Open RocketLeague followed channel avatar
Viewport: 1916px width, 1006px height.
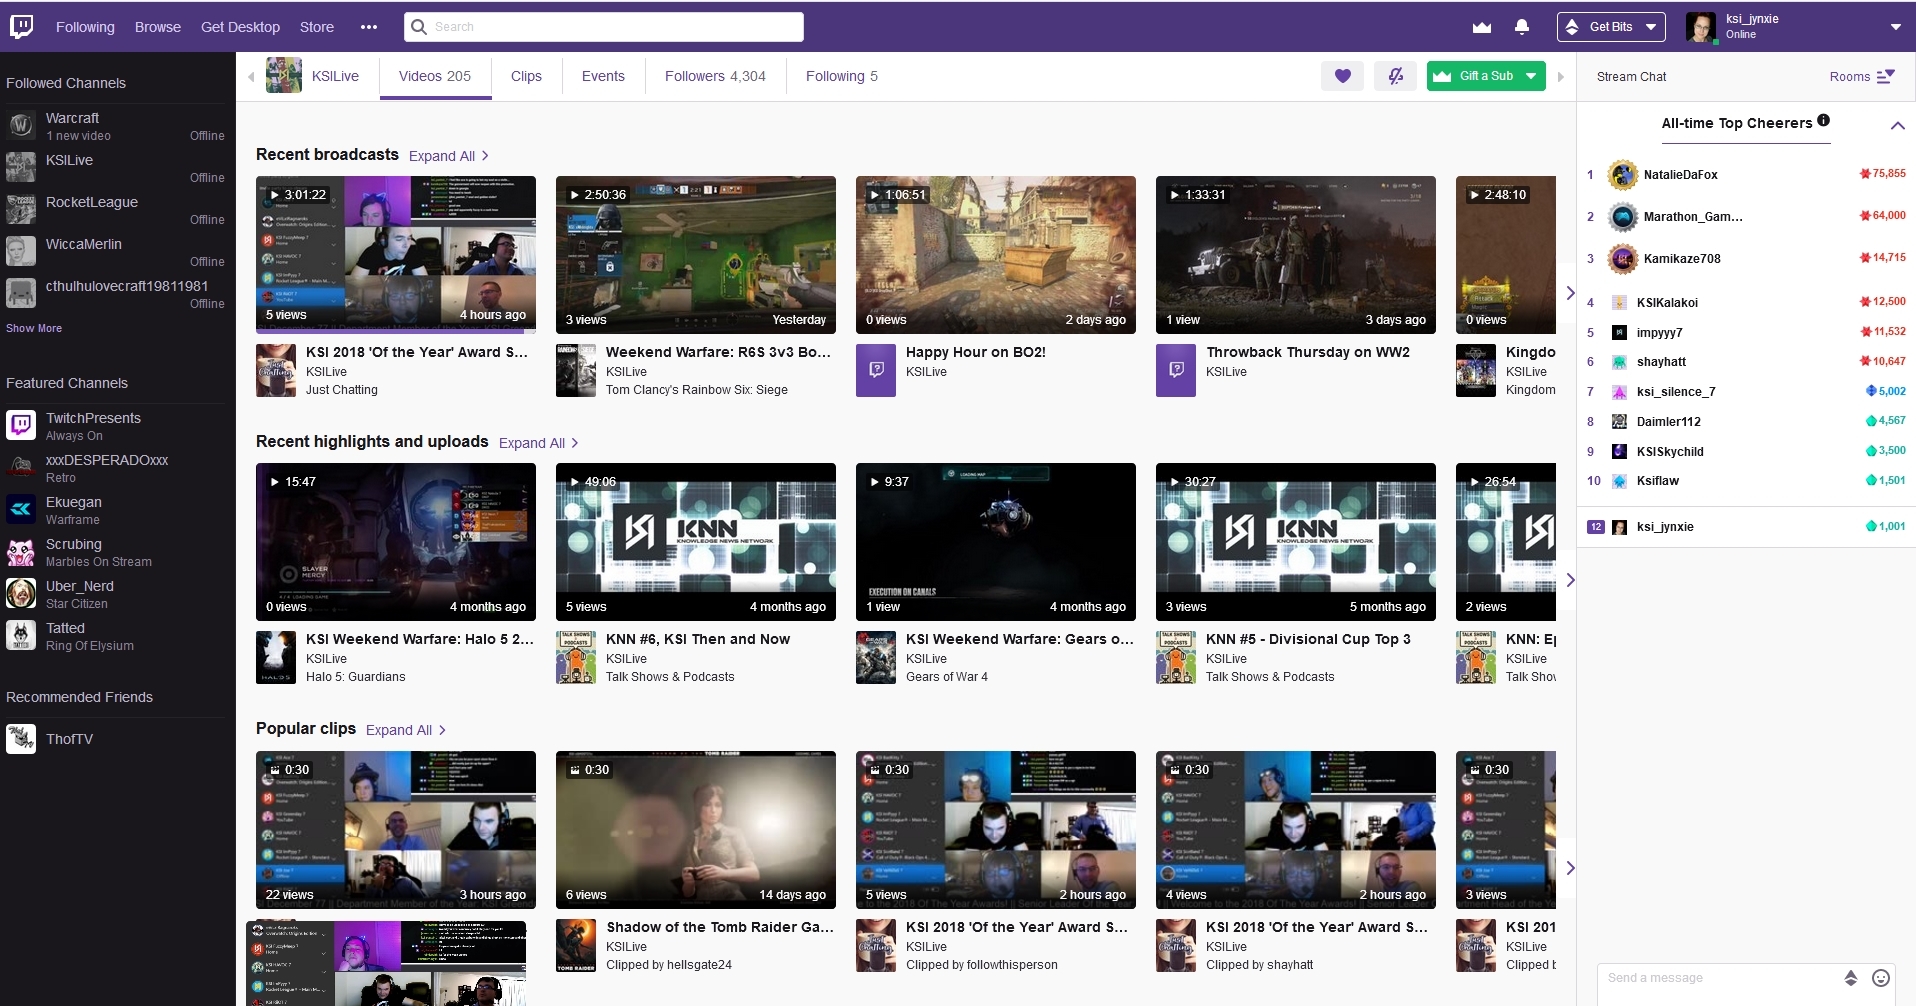click(22, 209)
